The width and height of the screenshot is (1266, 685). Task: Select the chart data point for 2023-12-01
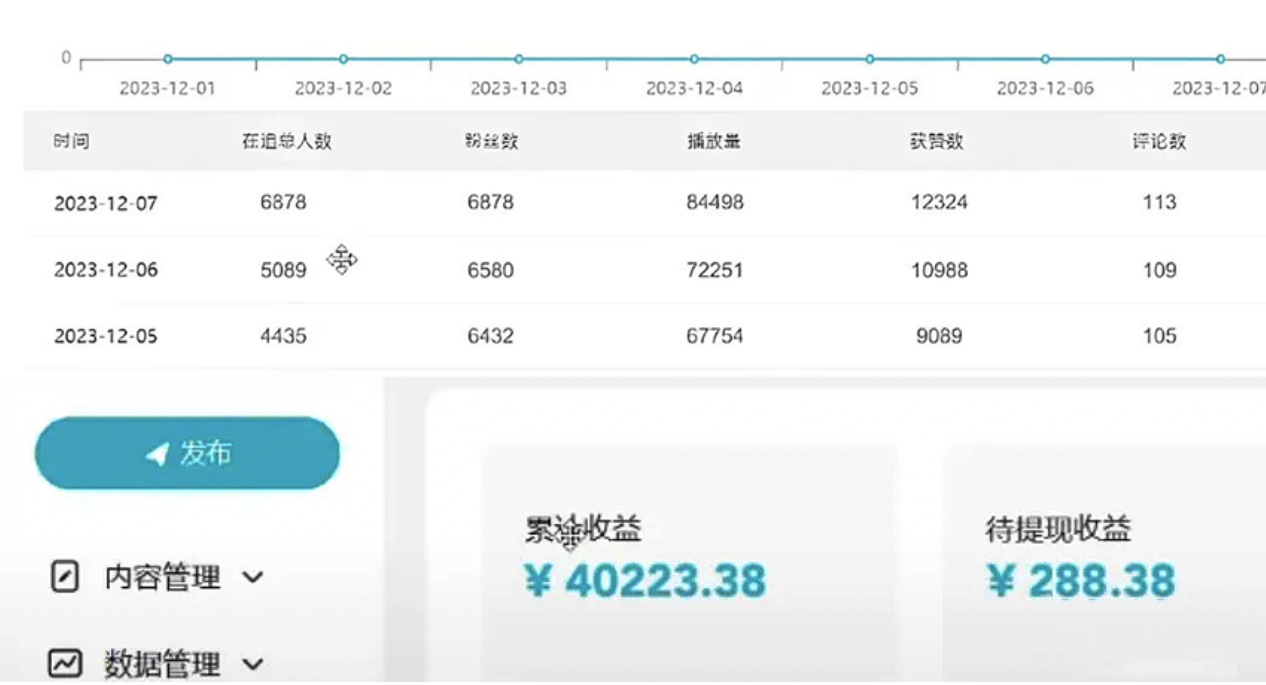[x=168, y=59]
